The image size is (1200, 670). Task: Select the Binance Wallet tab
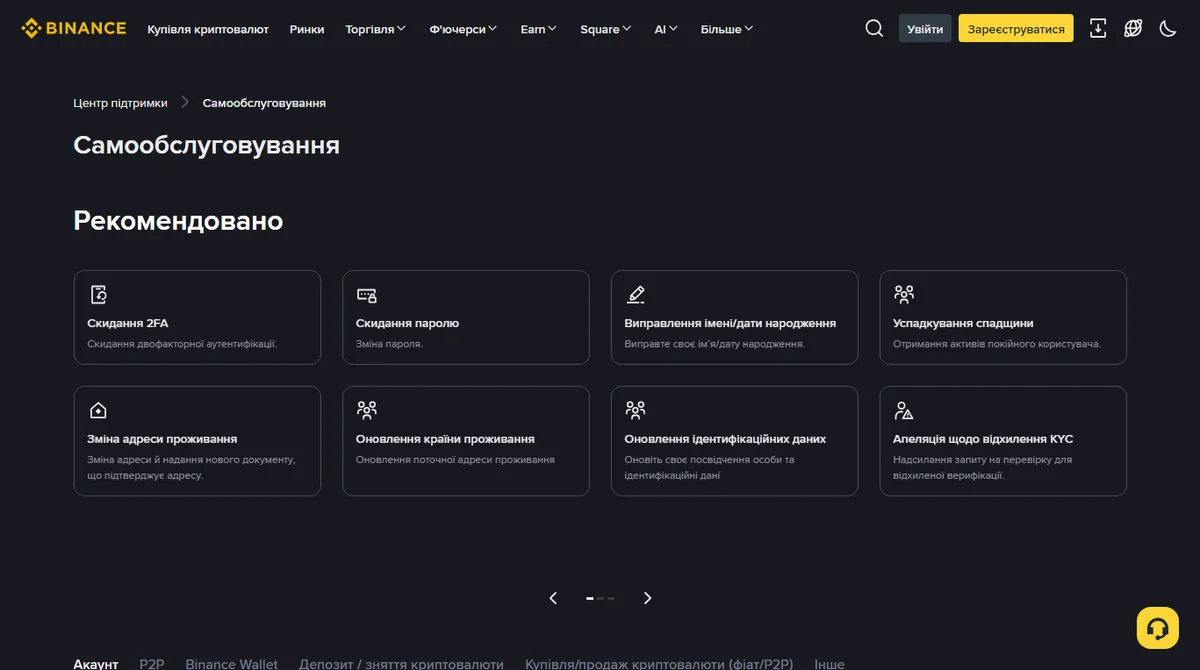pyautogui.click(x=232, y=663)
